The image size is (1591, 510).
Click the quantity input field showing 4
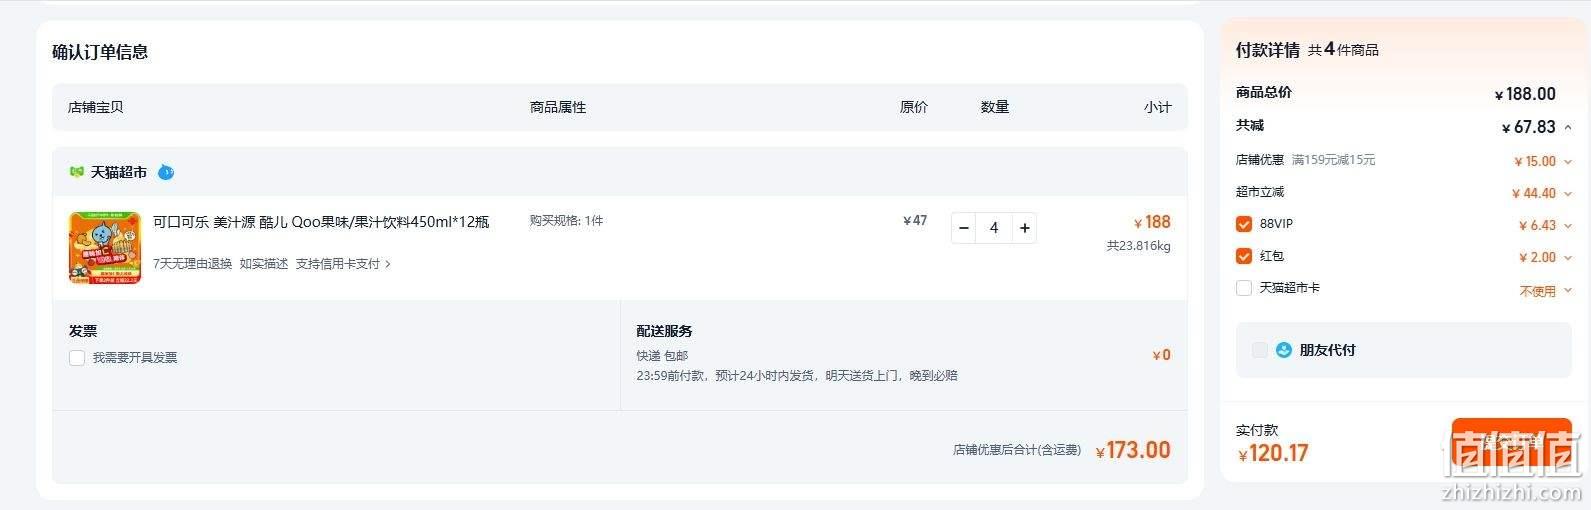pyautogui.click(x=994, y=228)
